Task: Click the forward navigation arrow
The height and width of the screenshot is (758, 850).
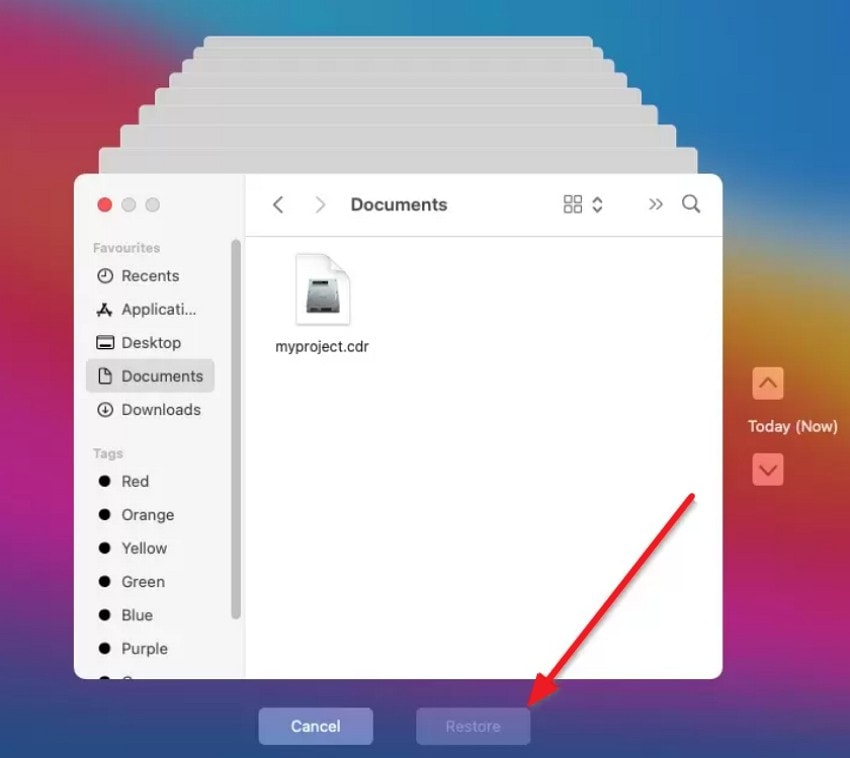Action: point(320,204)
